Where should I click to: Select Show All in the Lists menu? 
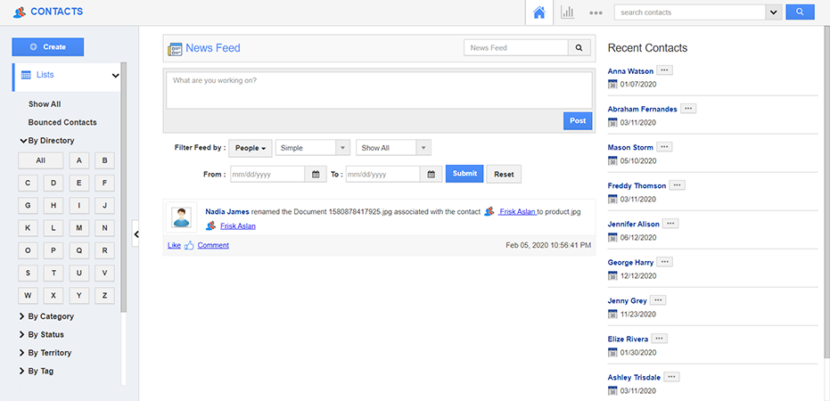click(x=45, y=104)
